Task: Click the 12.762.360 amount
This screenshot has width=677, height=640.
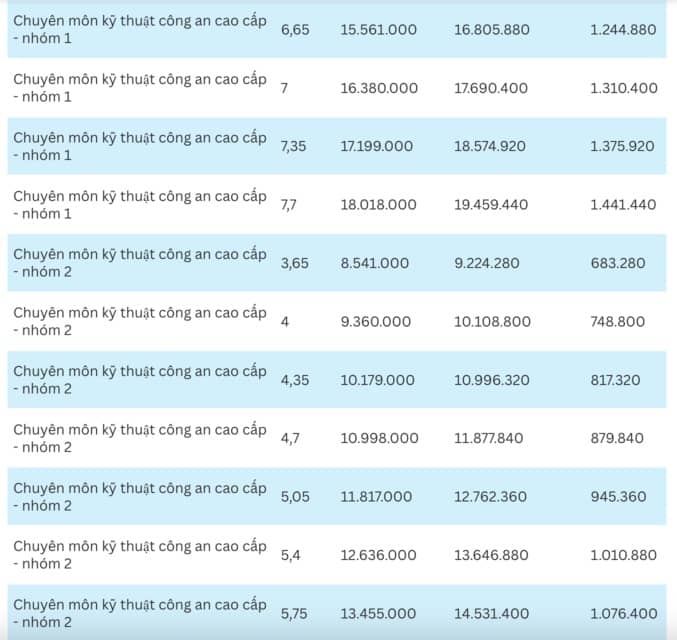Action: point(490,497)
